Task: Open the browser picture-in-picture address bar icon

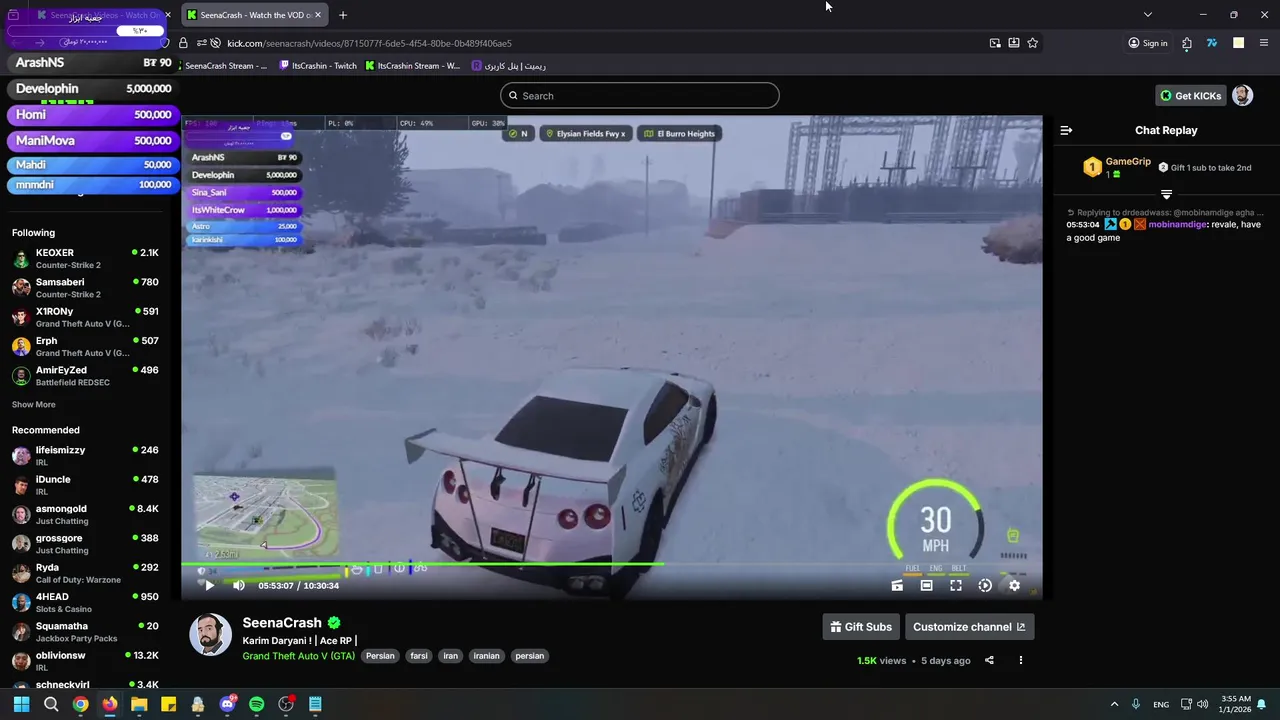Action: pos(995,43)
